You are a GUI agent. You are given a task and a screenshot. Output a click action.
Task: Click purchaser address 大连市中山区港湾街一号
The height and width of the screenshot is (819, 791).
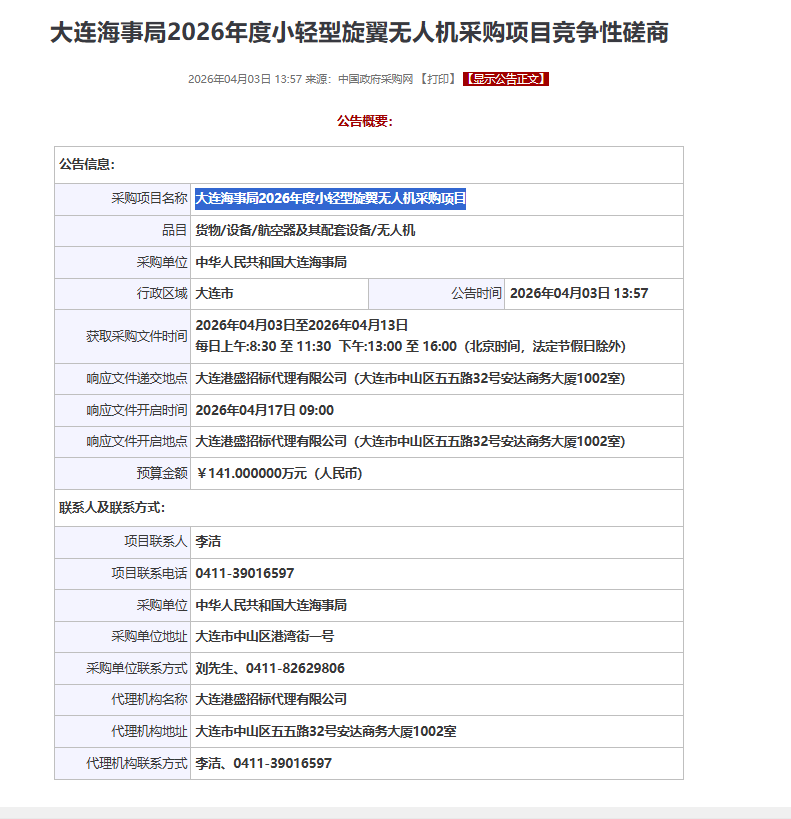pyautogui.click(x=265, y=636)
